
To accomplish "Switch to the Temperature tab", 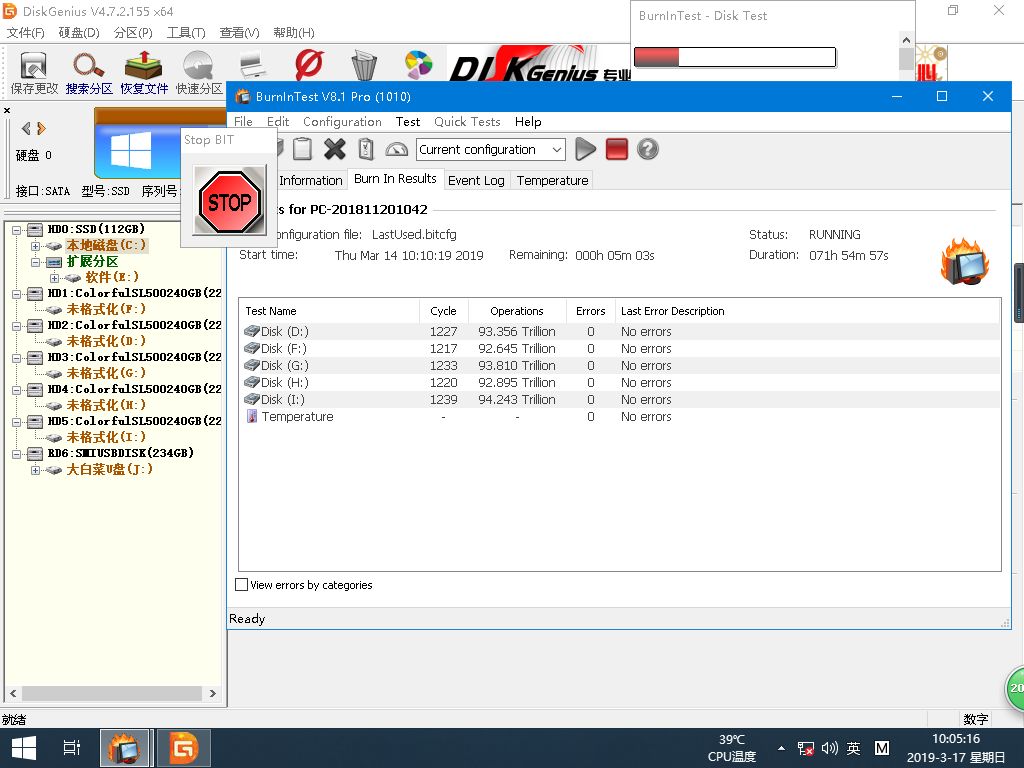I will pos(552,180).
